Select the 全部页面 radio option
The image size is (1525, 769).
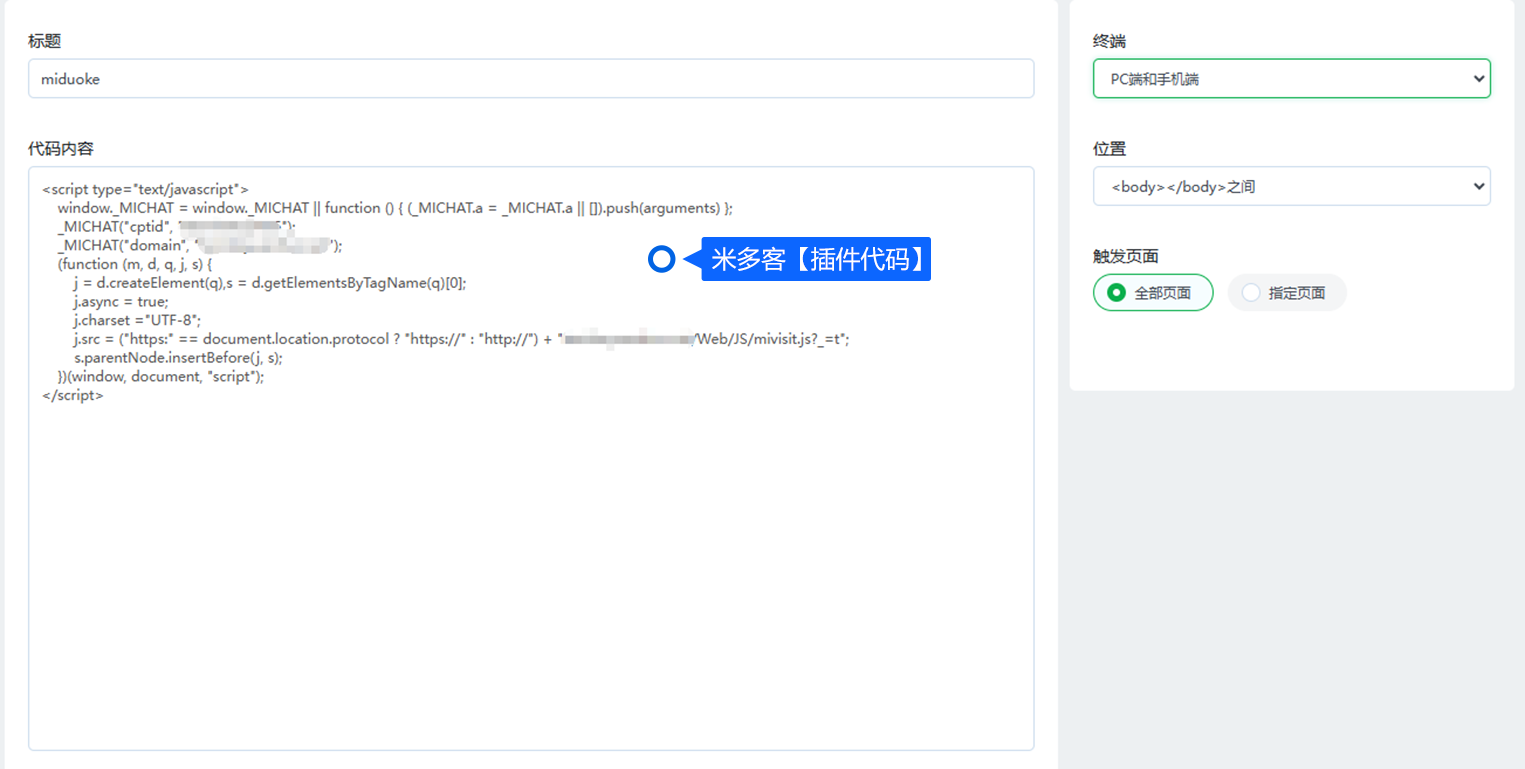(x=1153, y=293)
